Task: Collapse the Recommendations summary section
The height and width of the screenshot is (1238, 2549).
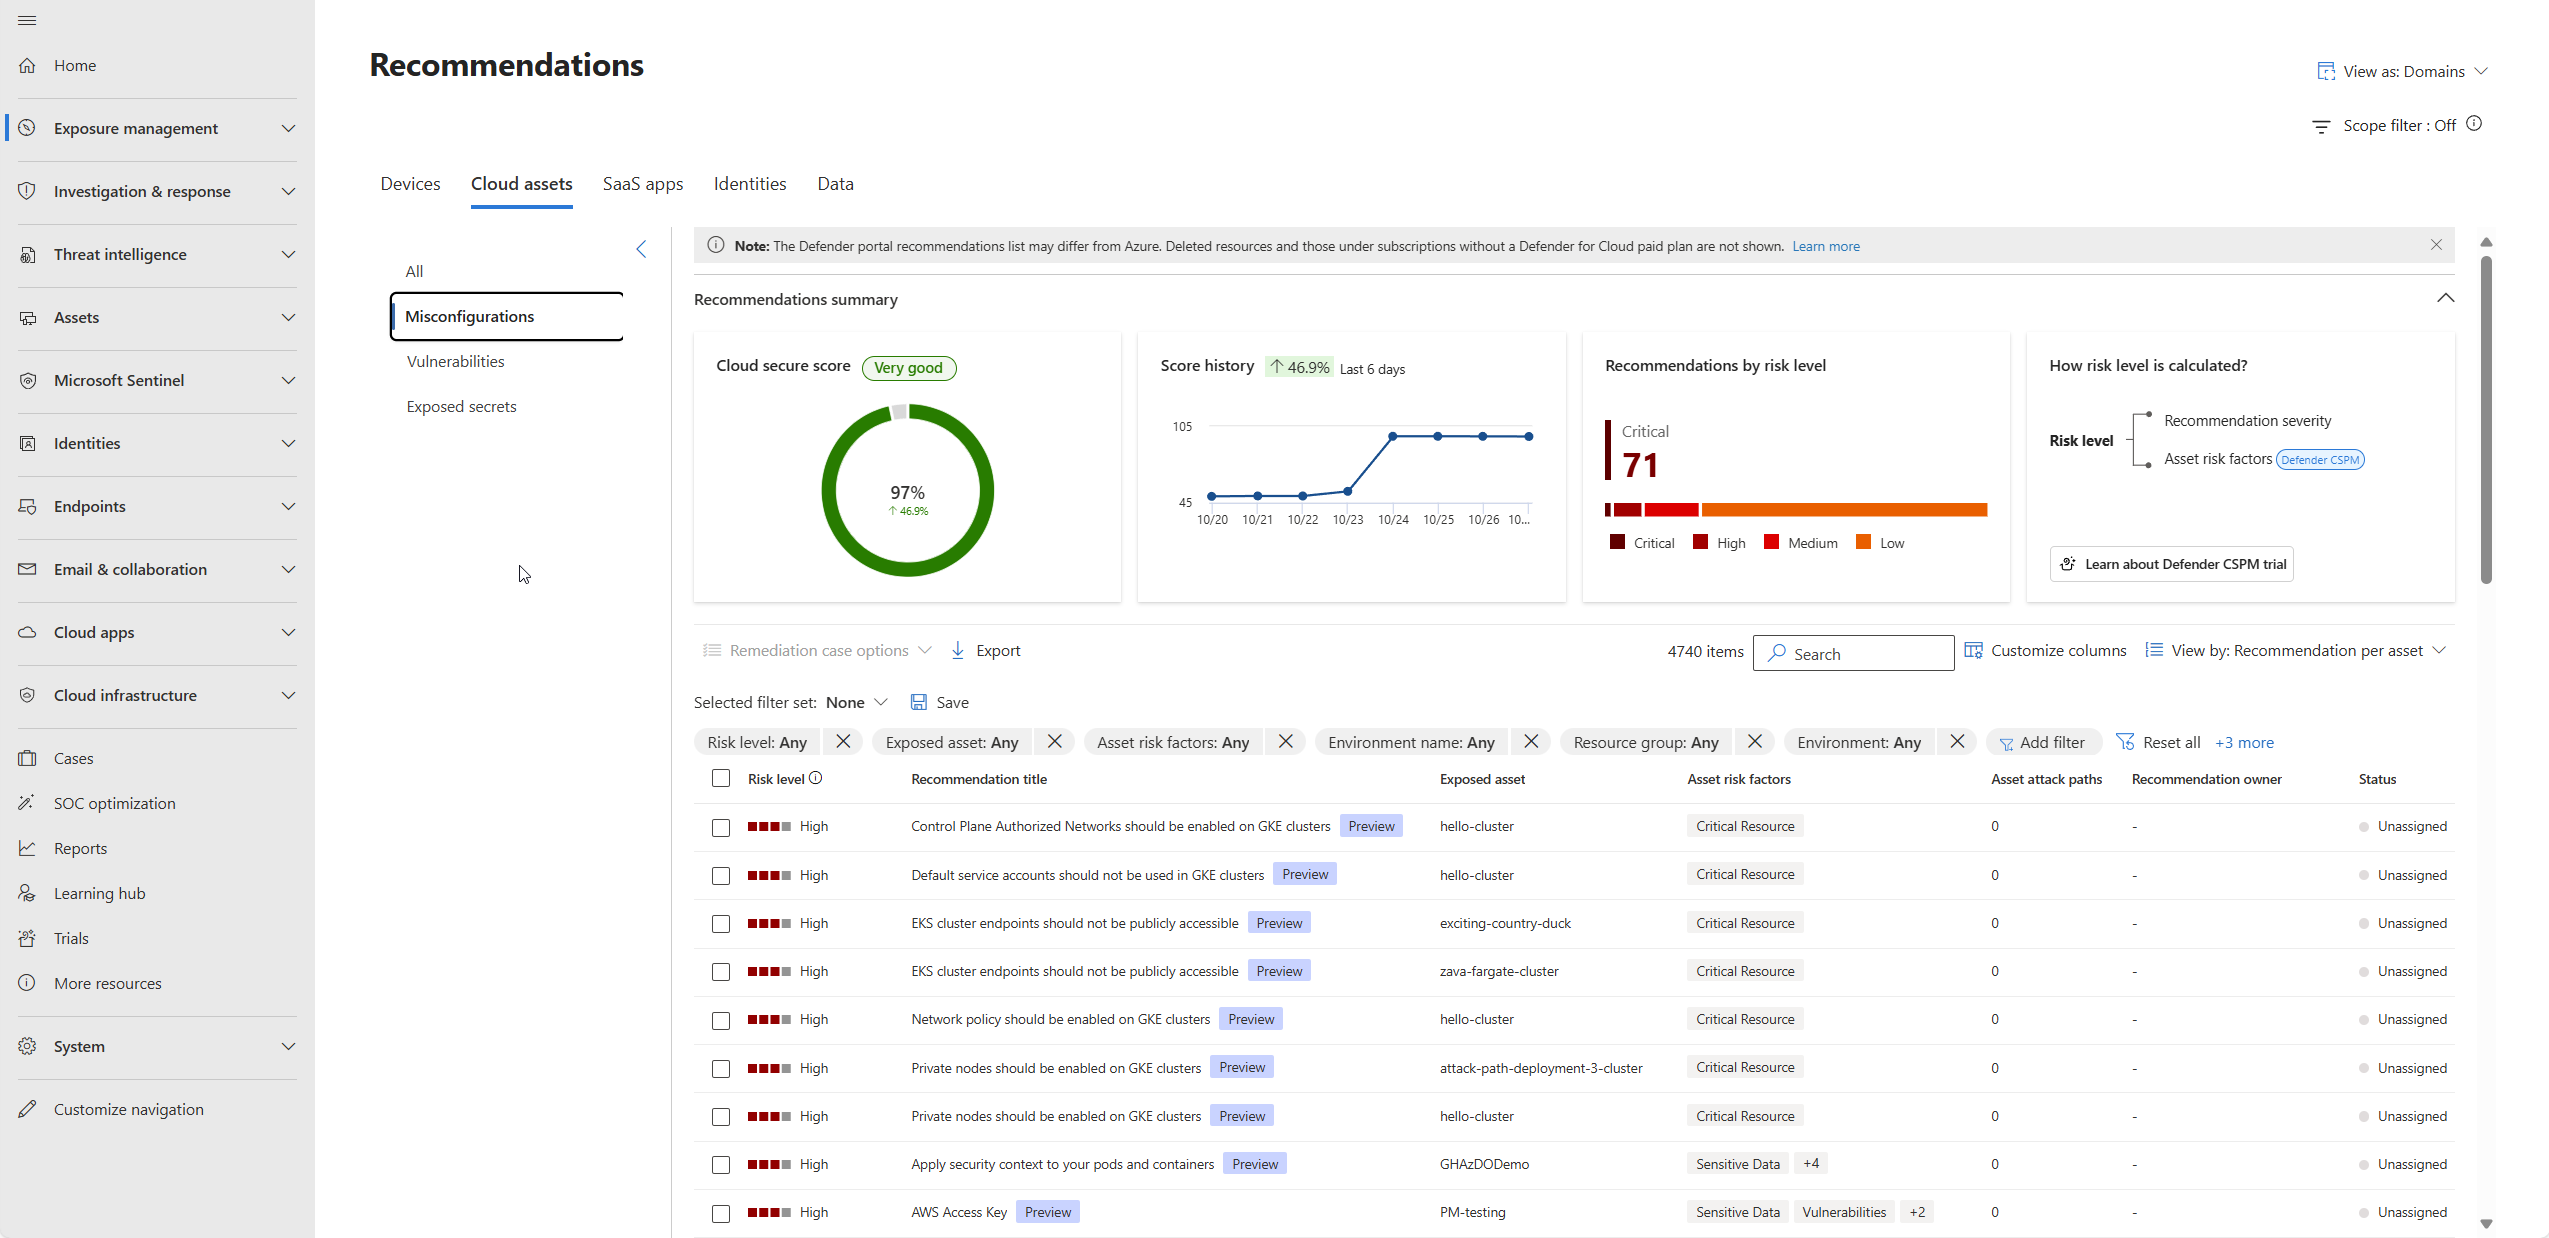Action: click(x=2445, y=298)
